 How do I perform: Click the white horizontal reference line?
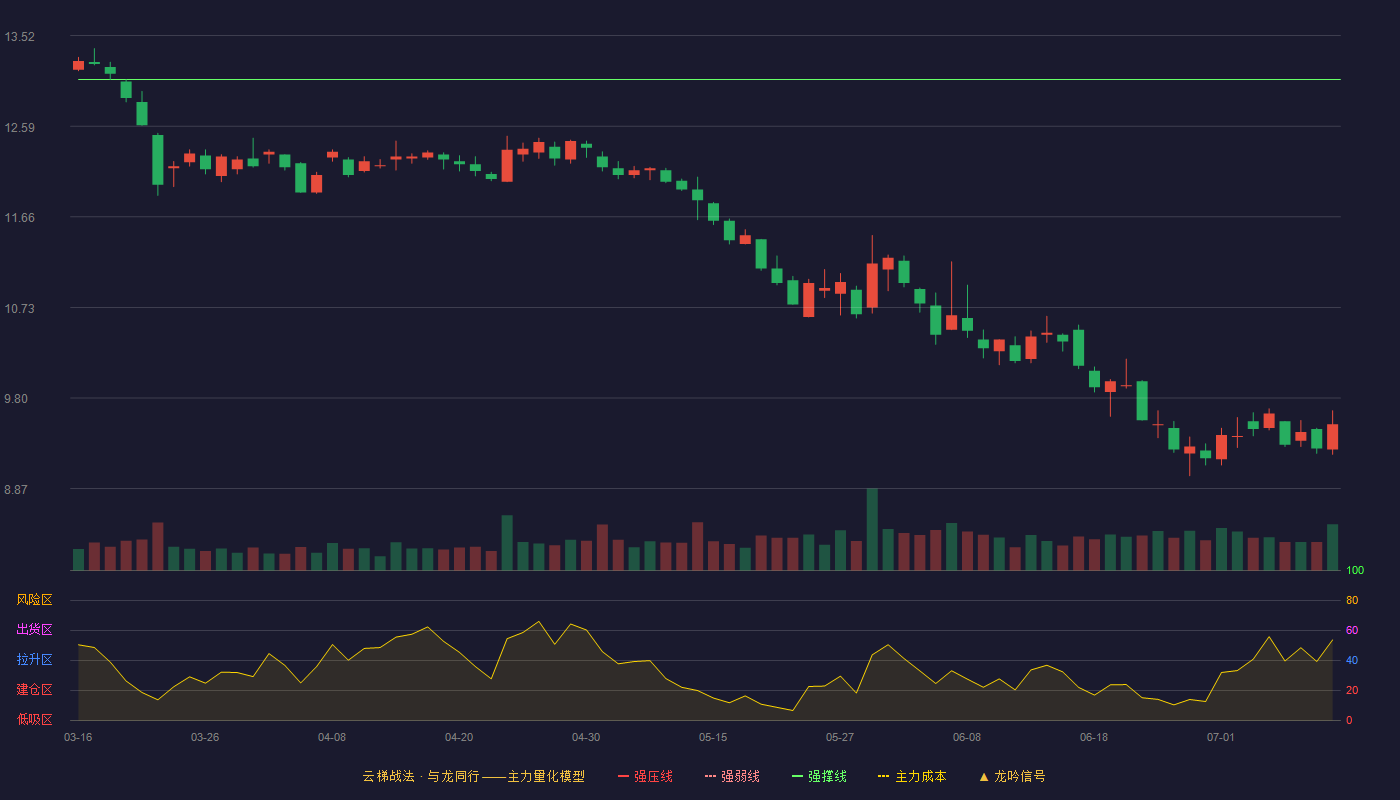[709, 79]
